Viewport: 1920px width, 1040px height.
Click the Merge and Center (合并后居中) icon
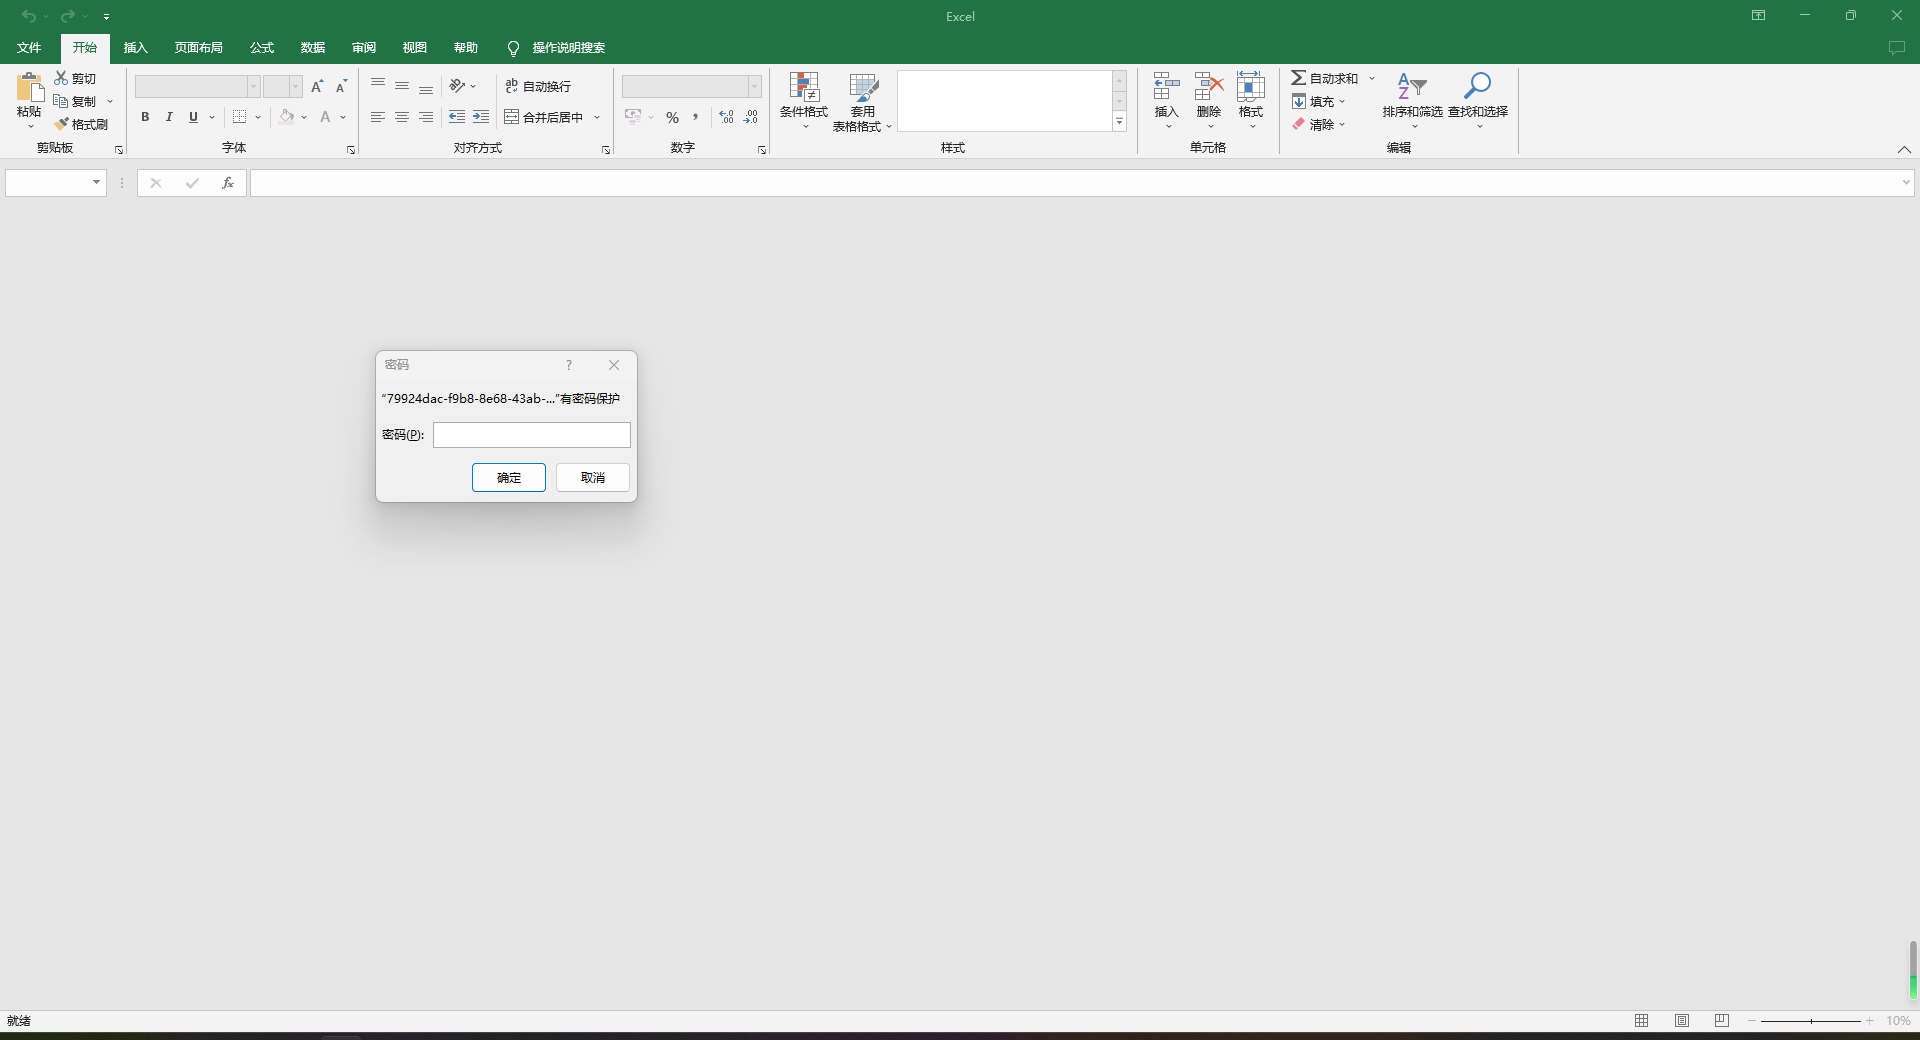pyautogui.click(x=512, y=117)
